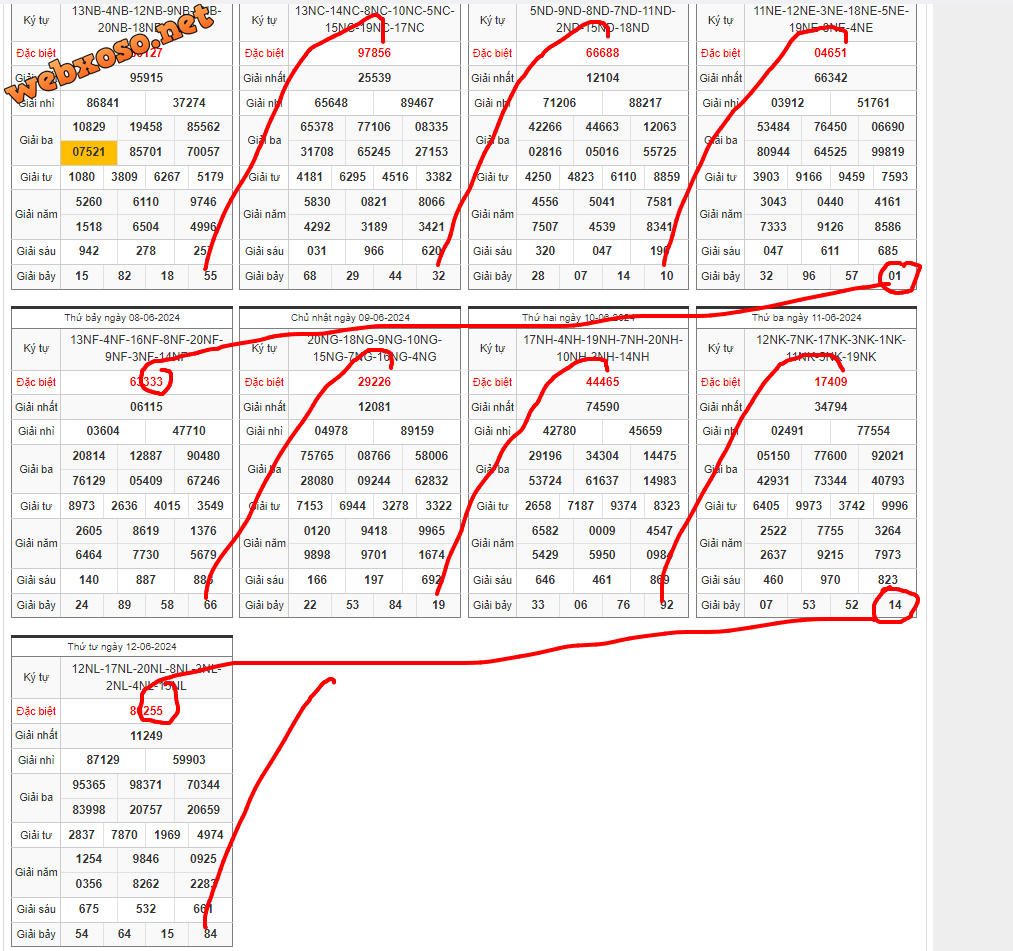
Task: Open the Thứ bảy ngày 08-06-2024 header
Action: pyautogui.click(x=121, y=318)
